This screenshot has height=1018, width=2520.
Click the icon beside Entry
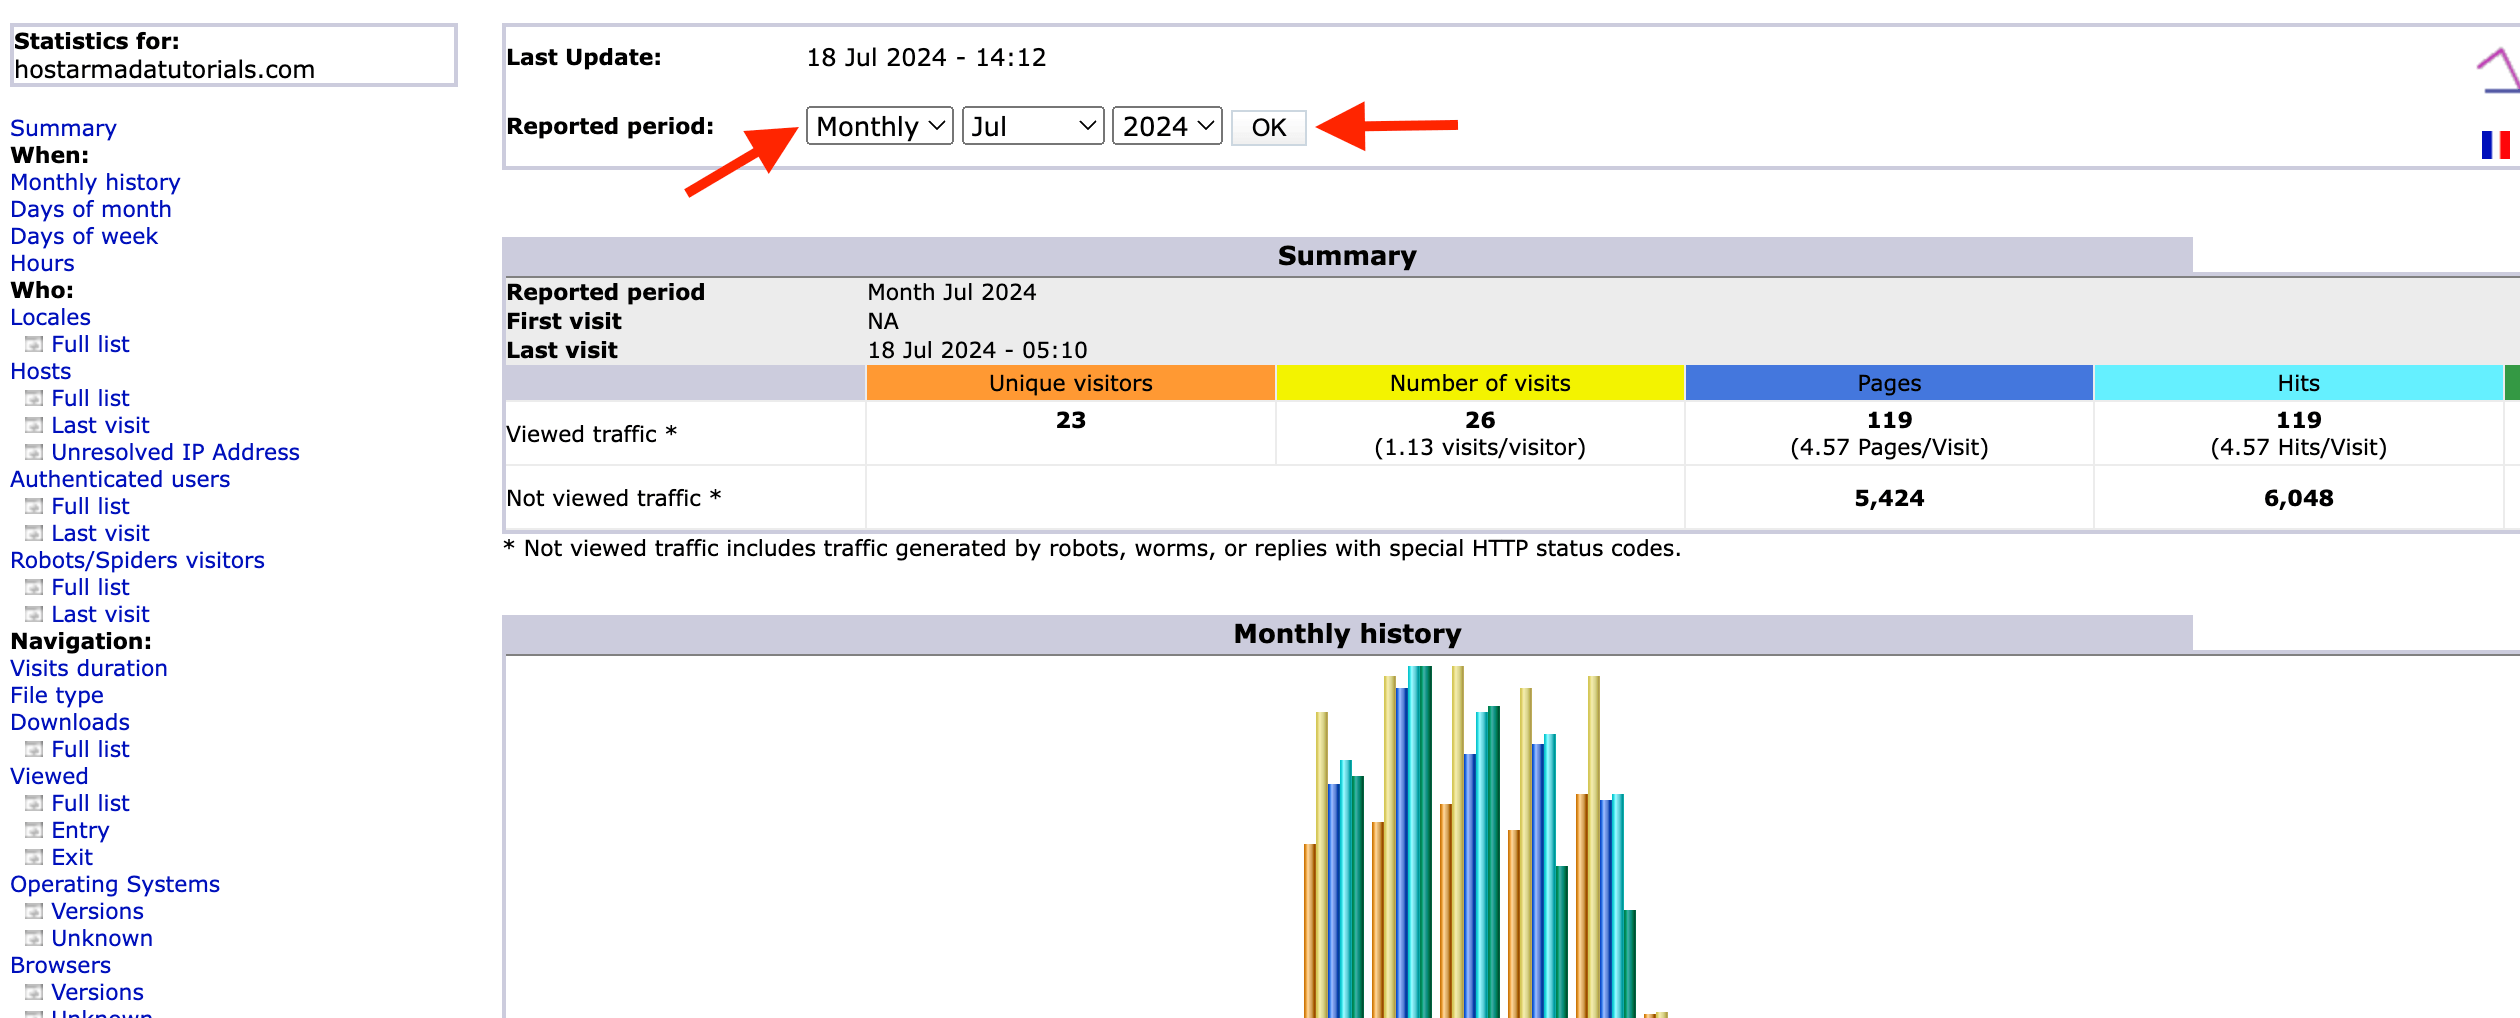[34, 830]
